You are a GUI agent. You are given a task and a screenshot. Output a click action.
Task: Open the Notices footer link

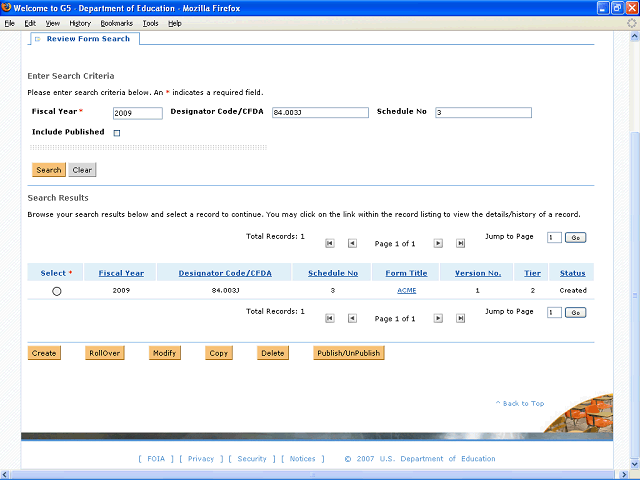302,458
